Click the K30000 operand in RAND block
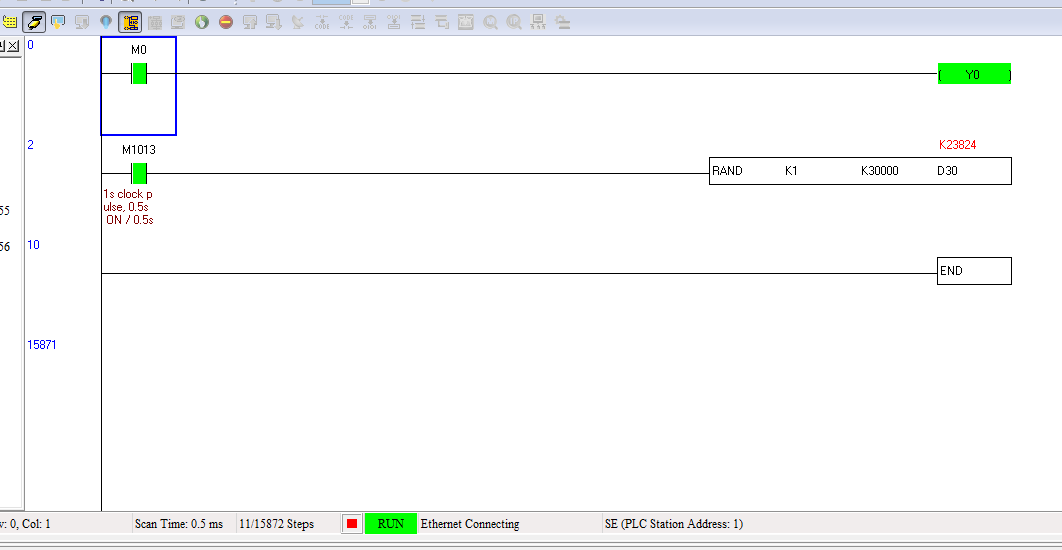This screenshot has width=1062, height=550. 879,171
